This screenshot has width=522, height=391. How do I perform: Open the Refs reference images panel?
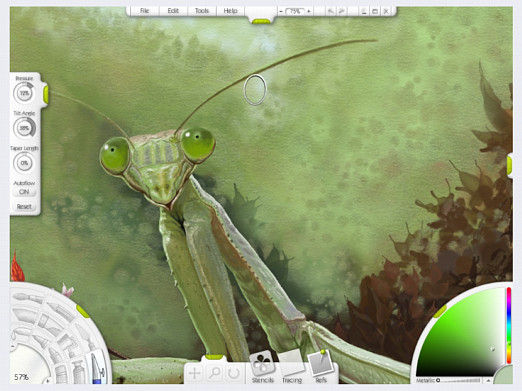point(321,367)
